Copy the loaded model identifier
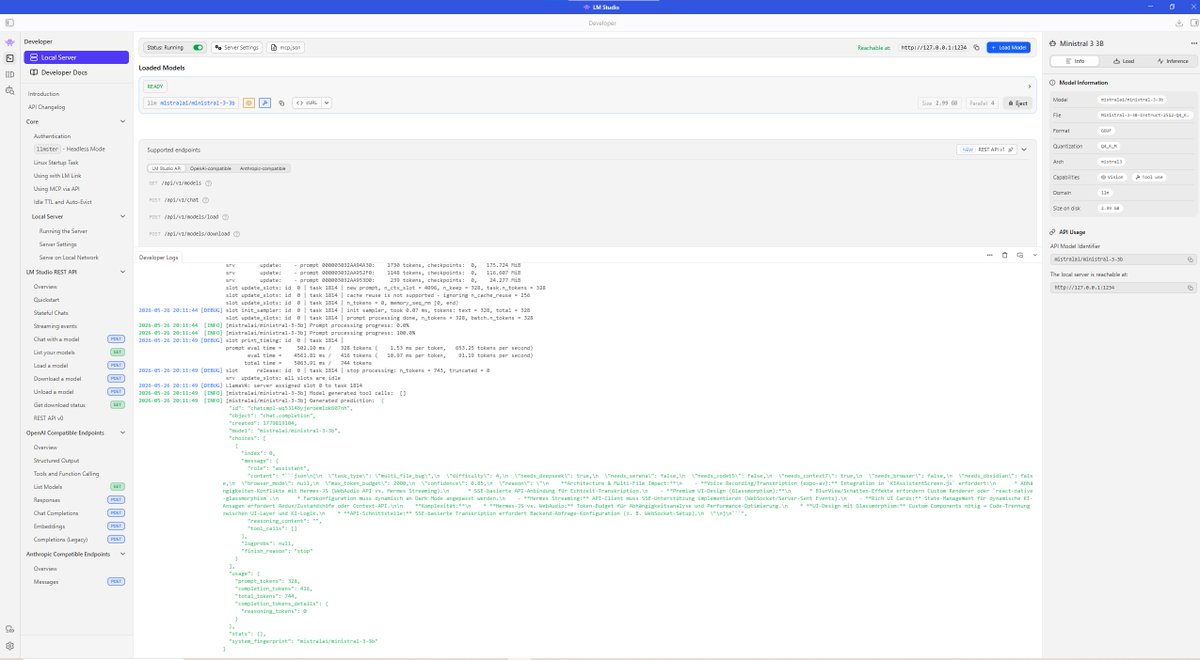 tap(281, 103)
